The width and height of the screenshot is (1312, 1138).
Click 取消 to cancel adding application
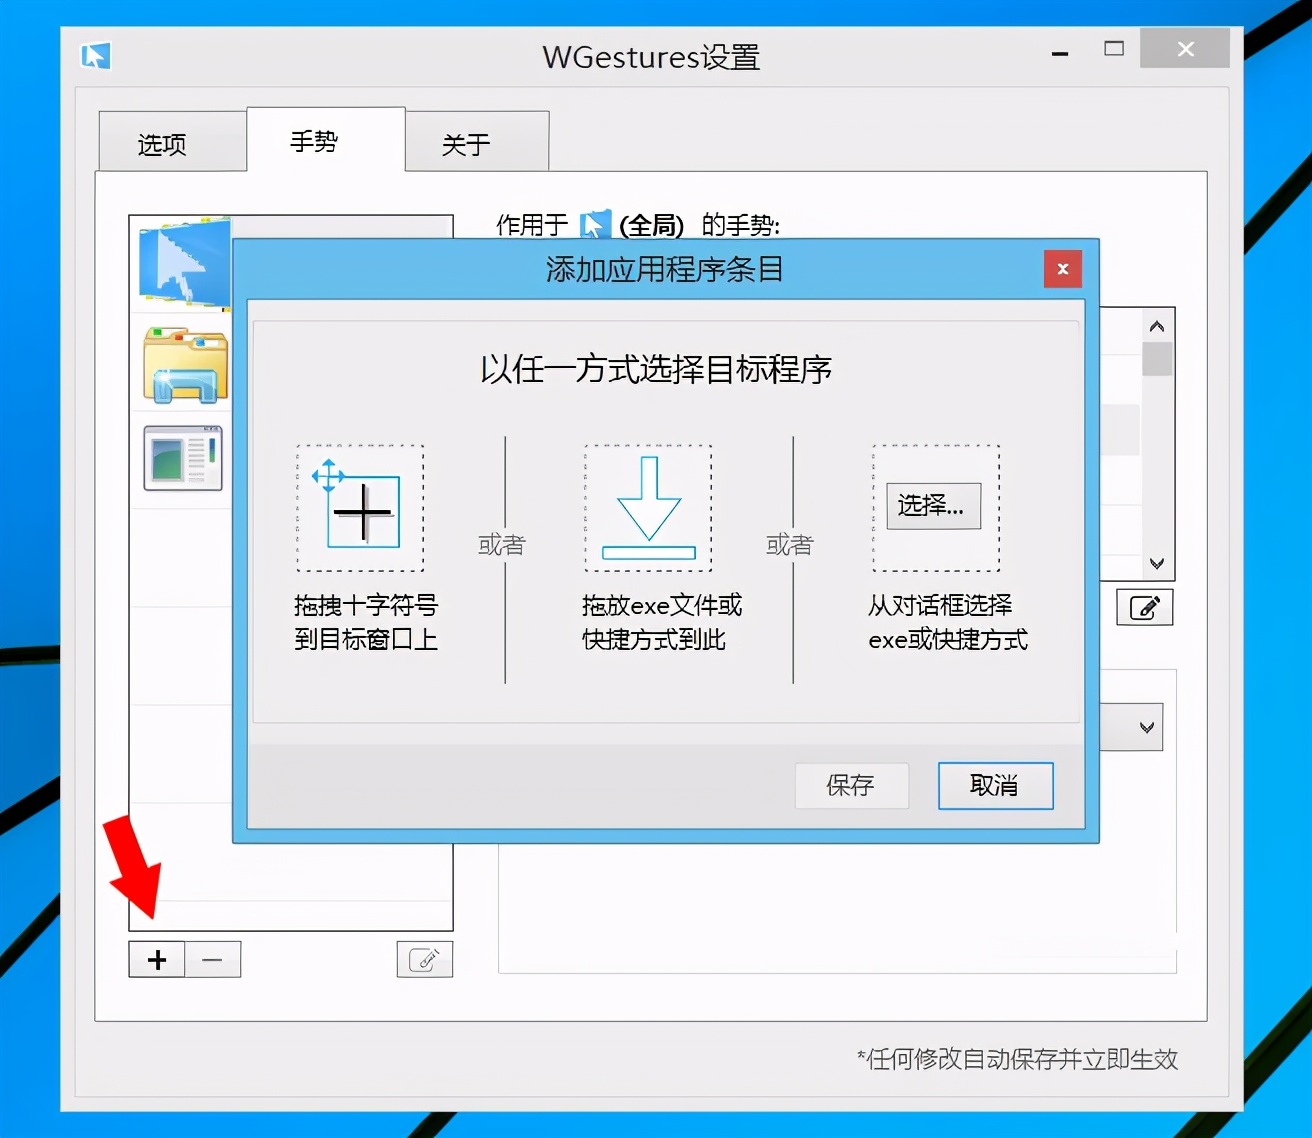(995, 786)
